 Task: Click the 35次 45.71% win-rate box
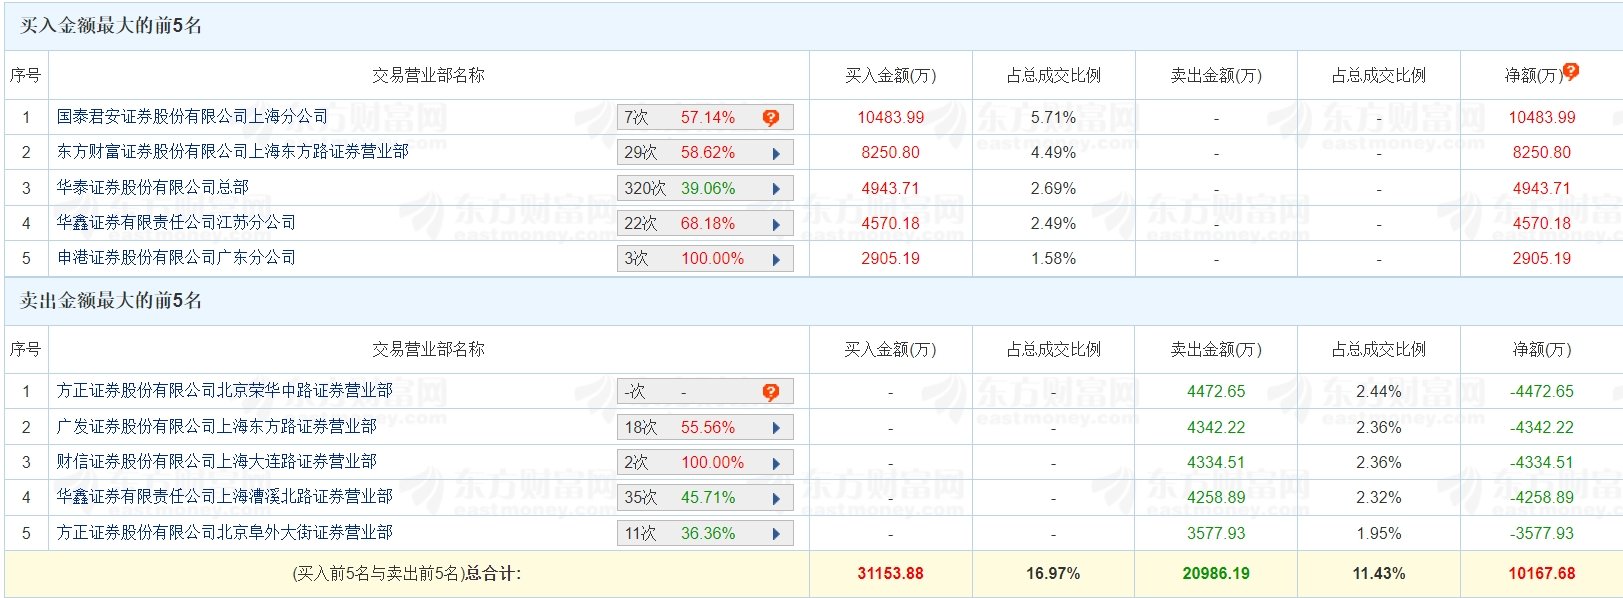pos(705,498)
